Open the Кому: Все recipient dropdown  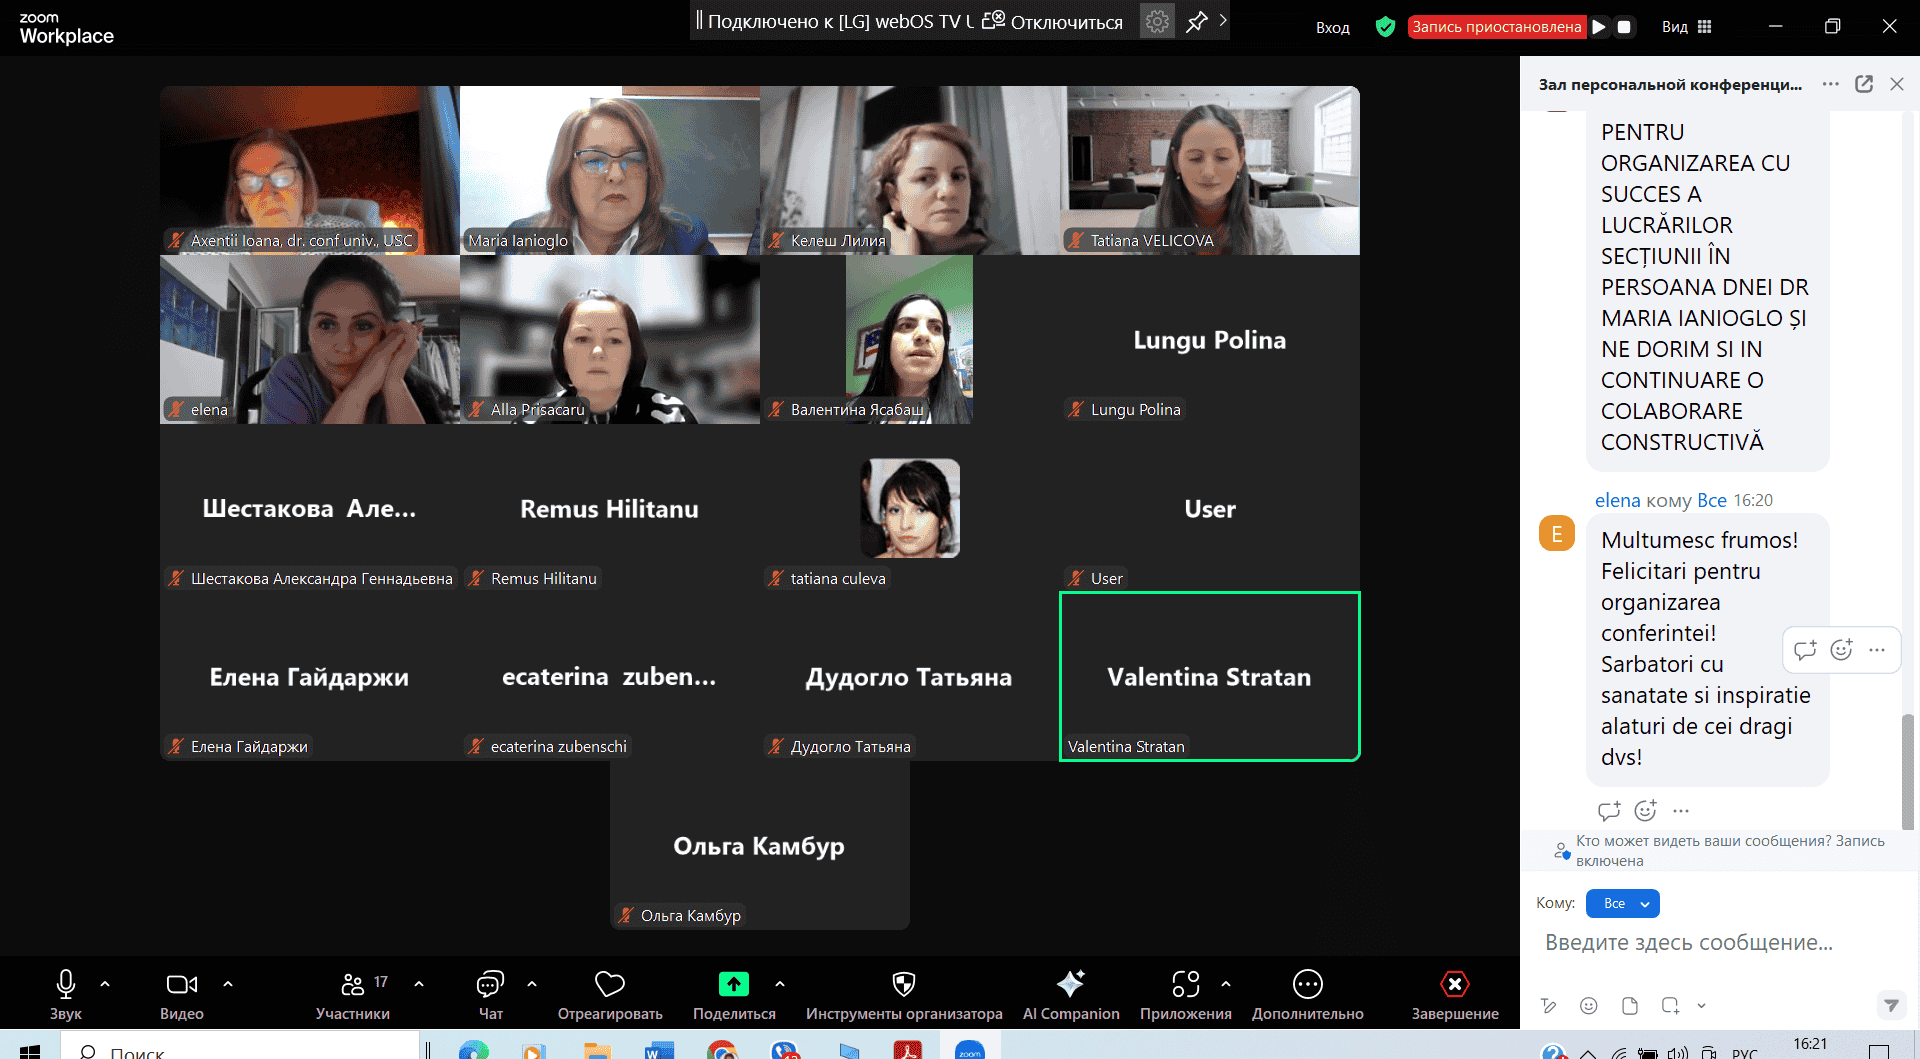coord(1623,903)
